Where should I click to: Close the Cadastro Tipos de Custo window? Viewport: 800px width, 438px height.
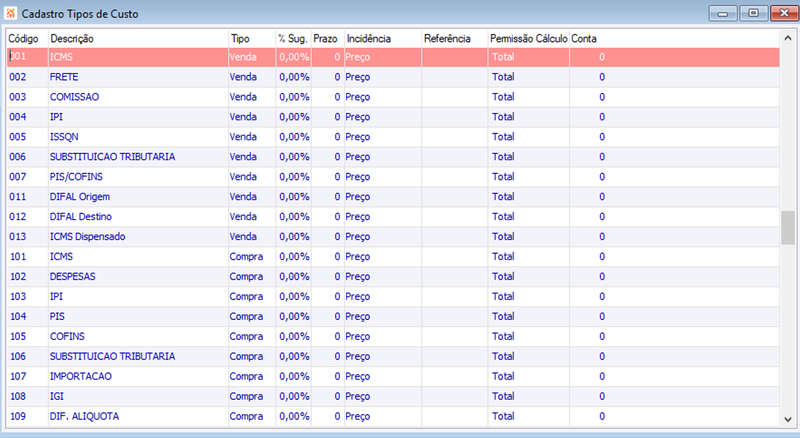(x=784, y=13)
